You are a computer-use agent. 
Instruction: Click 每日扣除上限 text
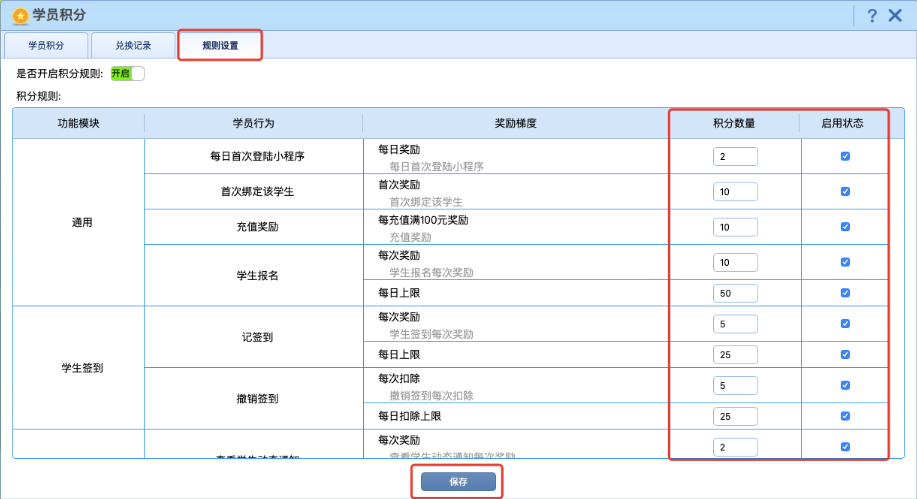[x=409, y=416]
